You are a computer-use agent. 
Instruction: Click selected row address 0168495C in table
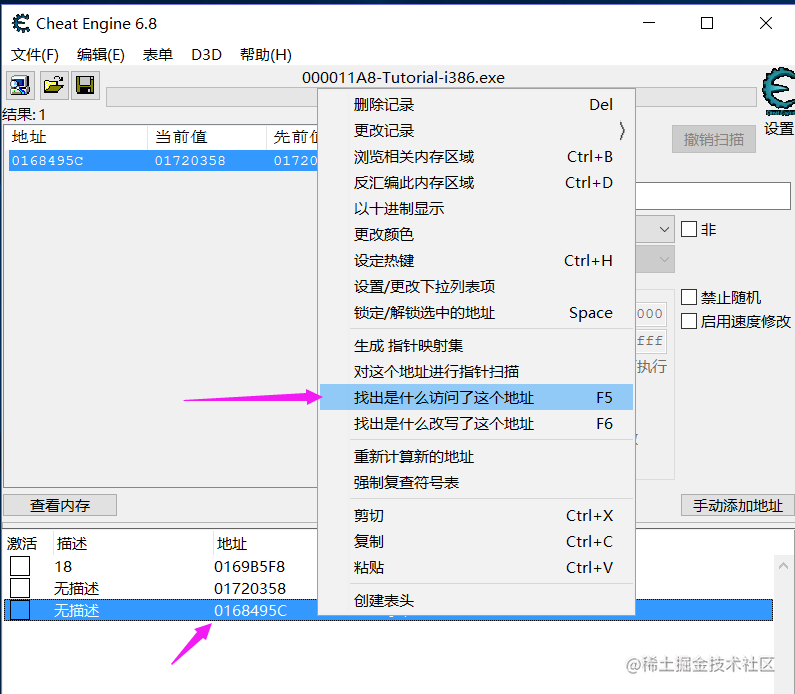pos(250,610)
